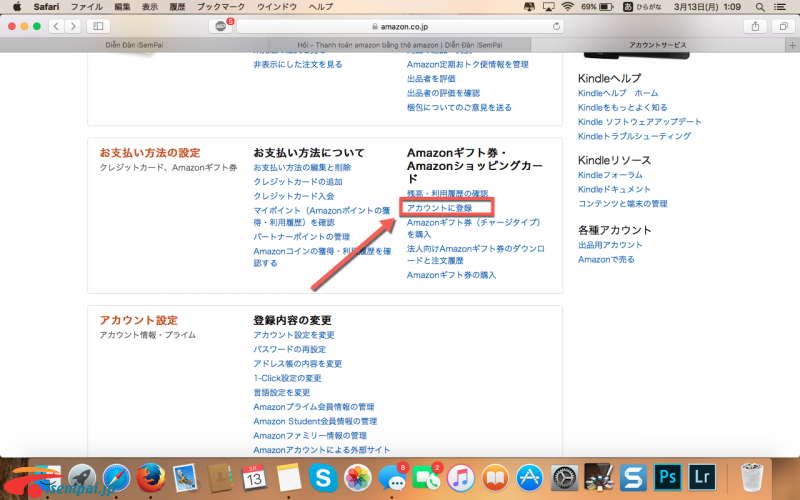Open Amazonギフト券の購入 link
Viewport: 800px width, 500px height.
(451, 275)
